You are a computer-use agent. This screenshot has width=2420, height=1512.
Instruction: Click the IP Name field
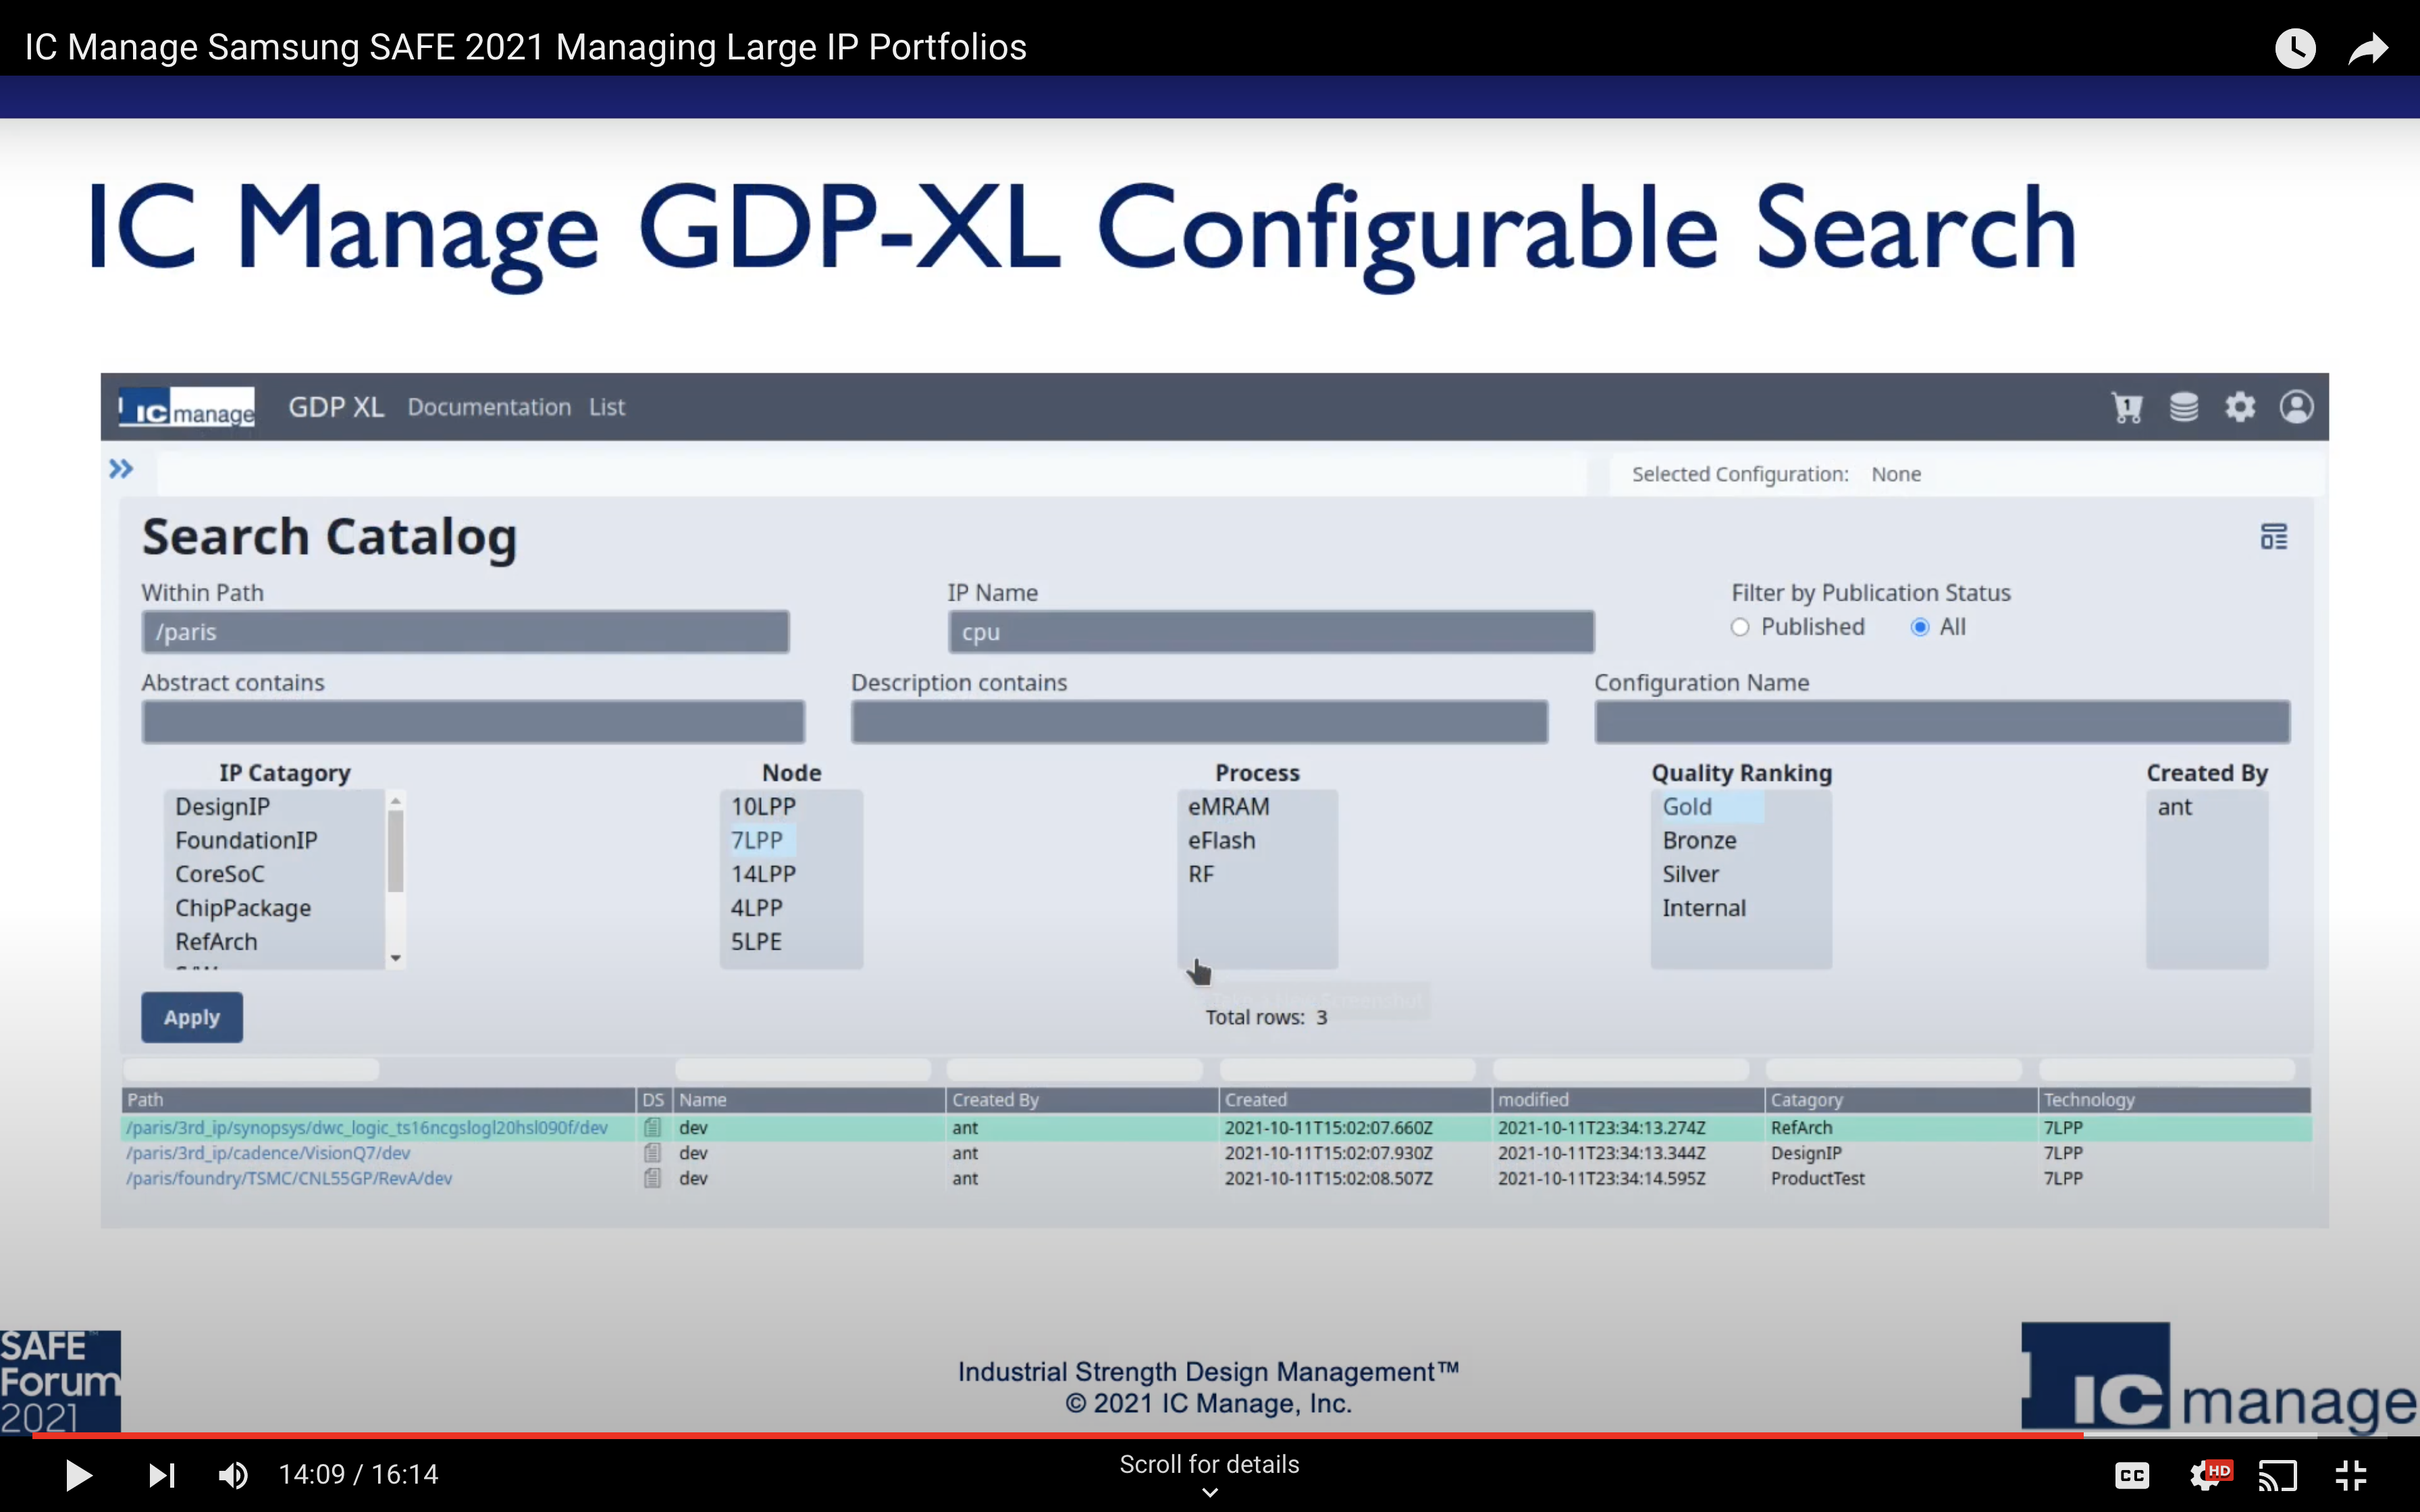(x=1271, y=632)
